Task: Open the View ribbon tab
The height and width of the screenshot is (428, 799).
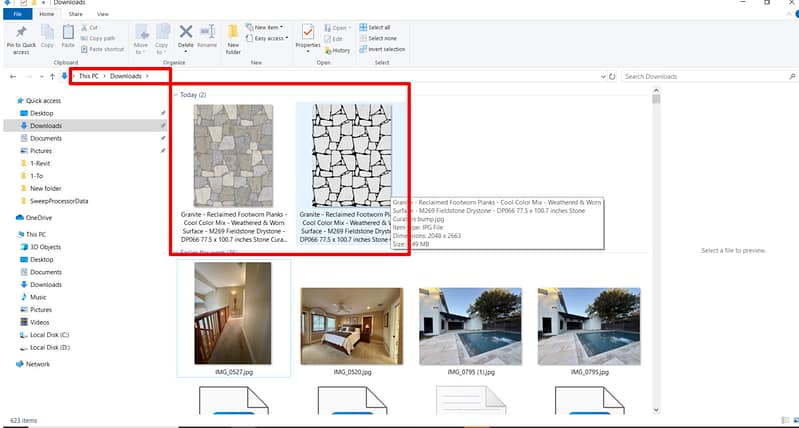Action: click(103, 15)
